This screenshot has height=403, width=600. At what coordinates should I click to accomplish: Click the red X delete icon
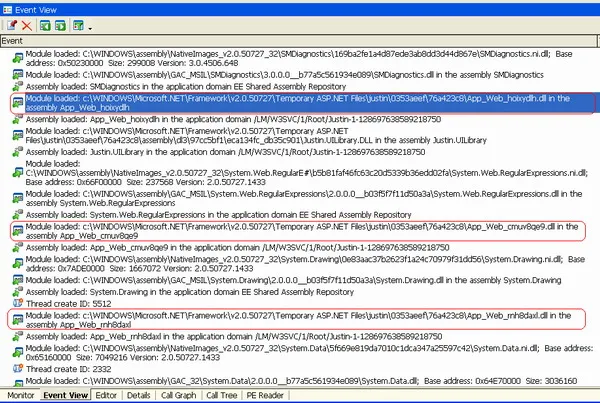point(27,26)
